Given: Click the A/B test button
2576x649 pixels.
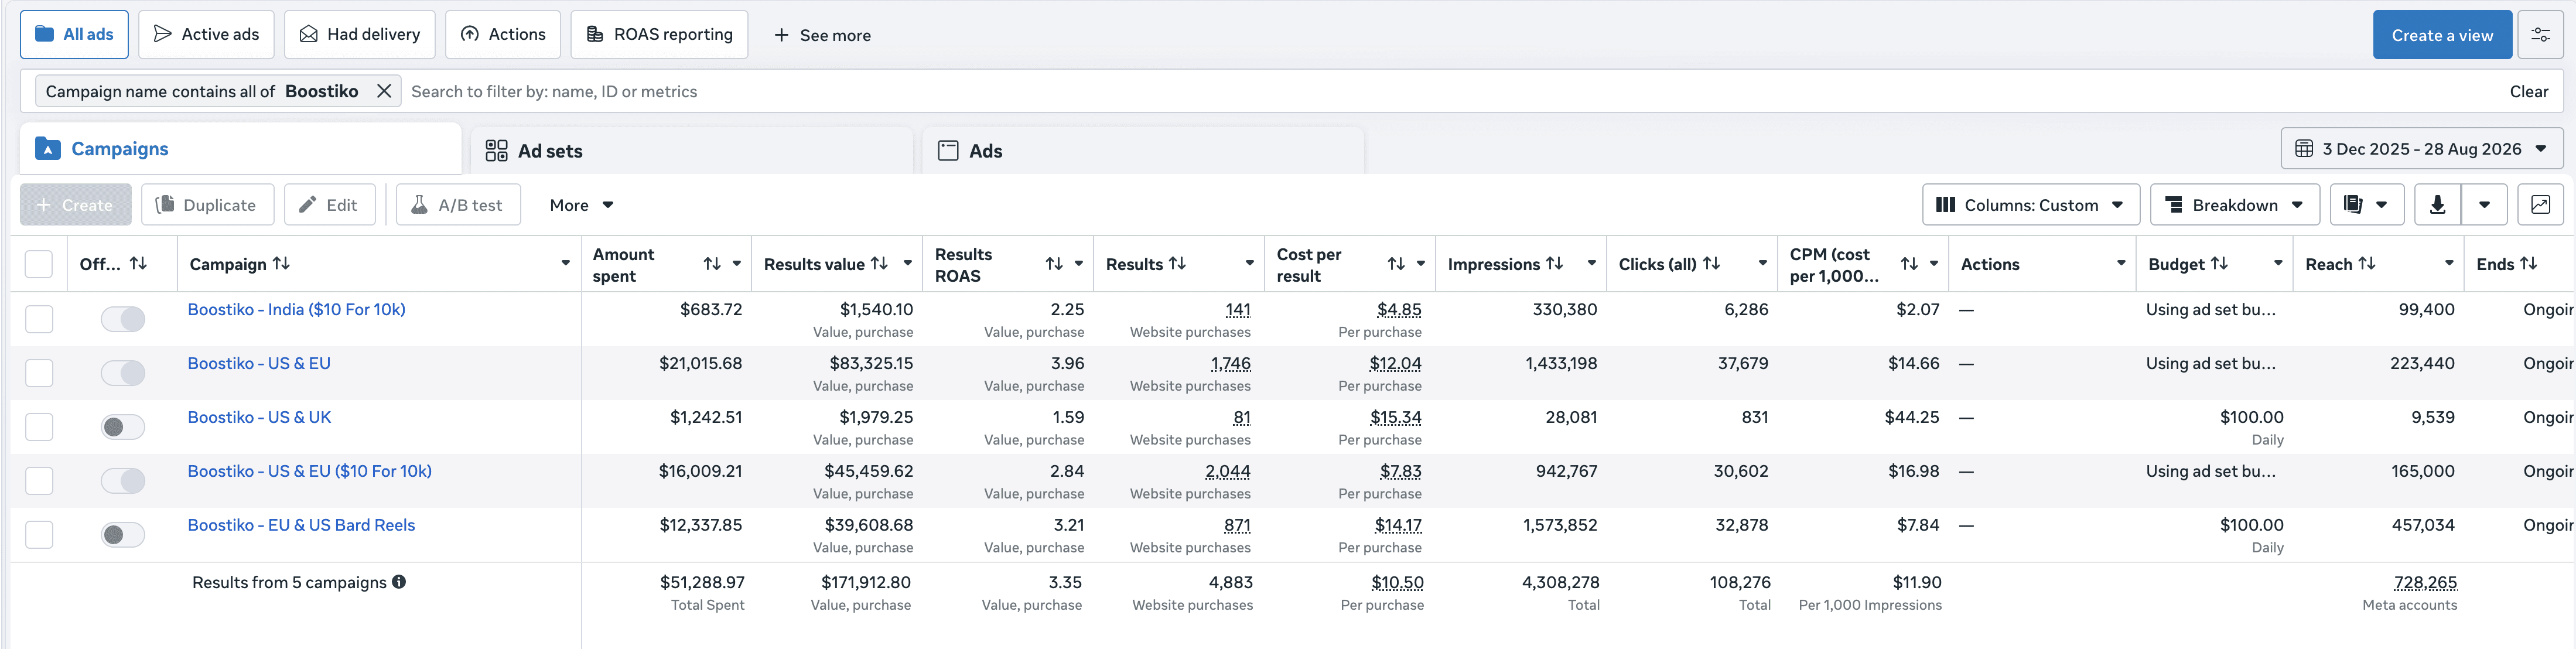Looking at the screenshot, I should click(458, 205).
